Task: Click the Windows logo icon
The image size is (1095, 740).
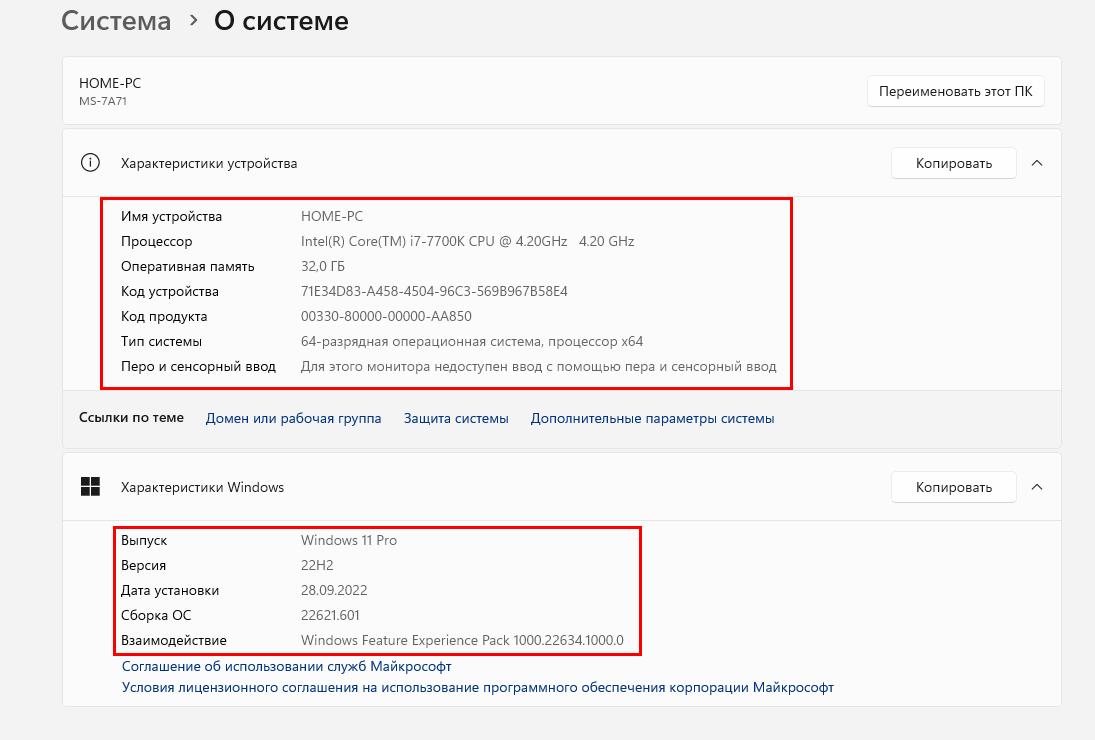Action: pyautogui.click(x=91, y=487)
